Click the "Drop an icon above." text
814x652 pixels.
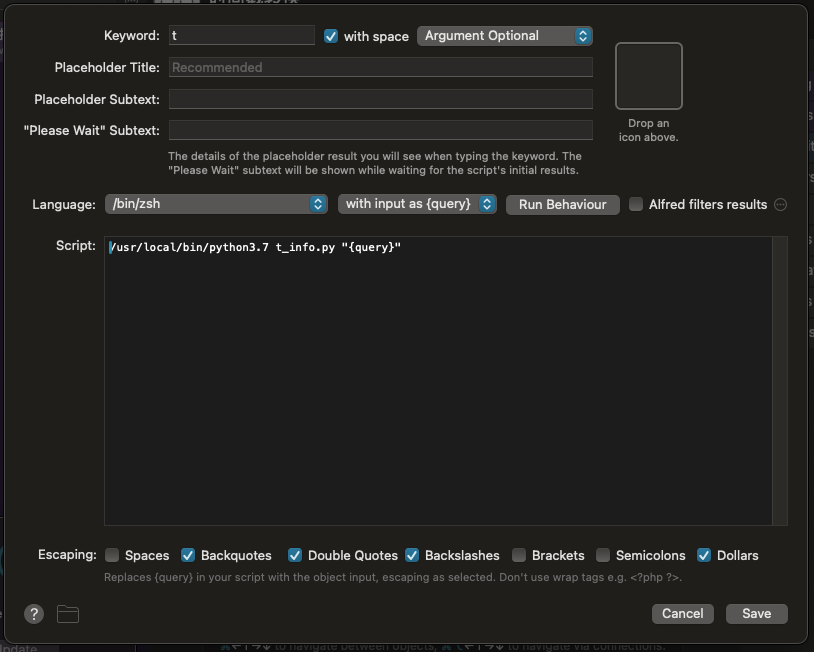[648, 130]
